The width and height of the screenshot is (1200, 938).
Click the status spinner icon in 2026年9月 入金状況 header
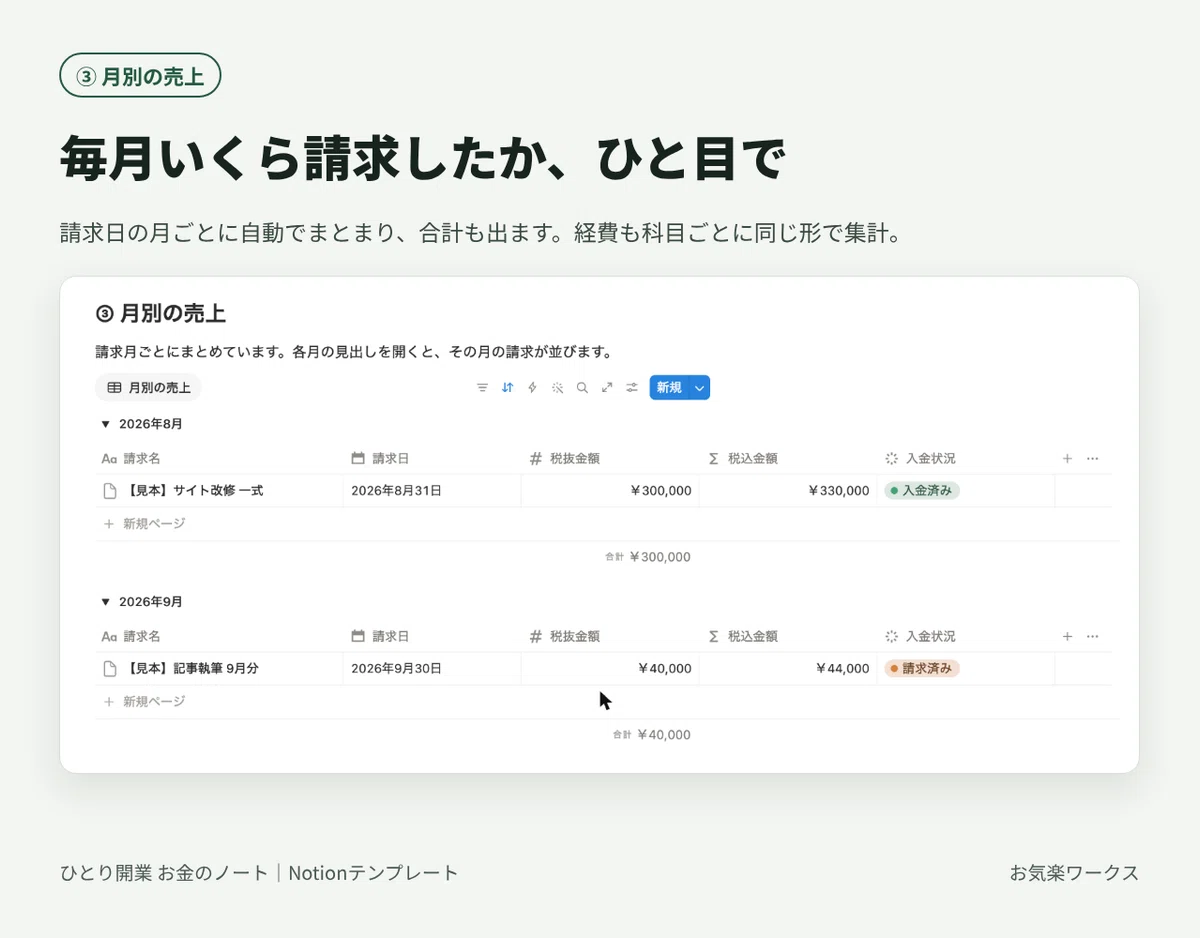coord(892,636)
